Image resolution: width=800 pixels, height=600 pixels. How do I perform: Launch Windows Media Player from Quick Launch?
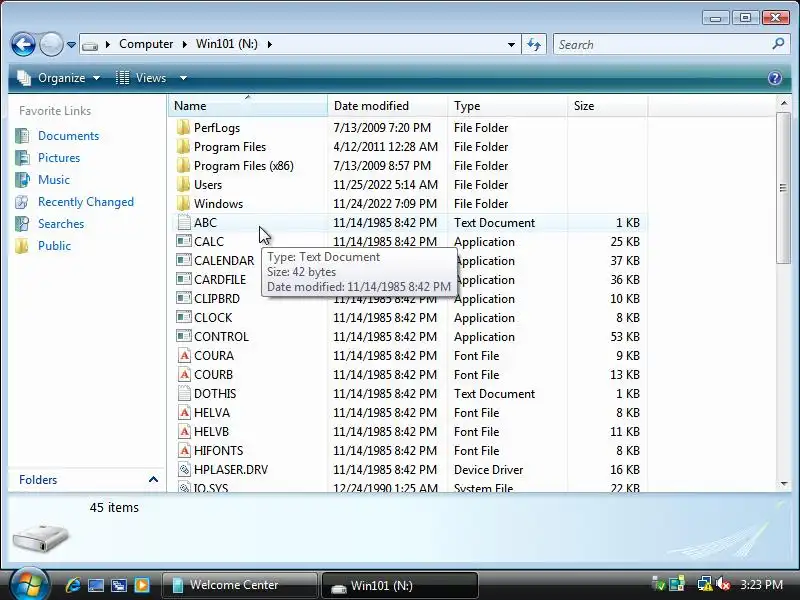click(142, 585)
